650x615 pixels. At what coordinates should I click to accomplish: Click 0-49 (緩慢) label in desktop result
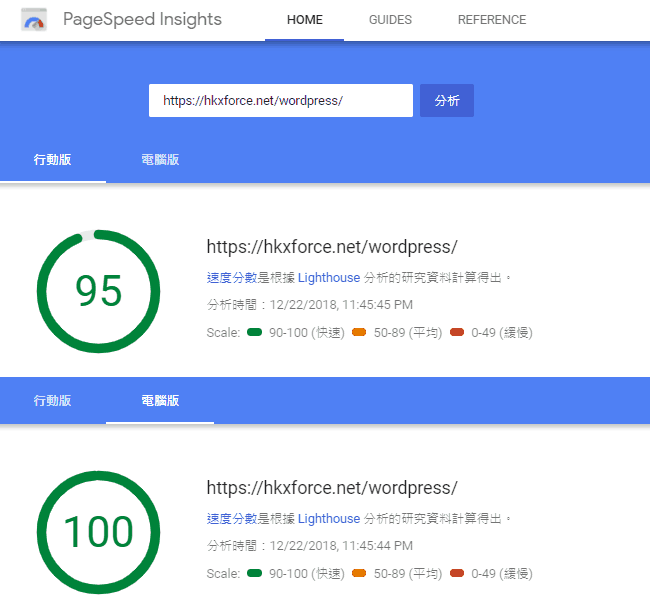click(502, 574)
